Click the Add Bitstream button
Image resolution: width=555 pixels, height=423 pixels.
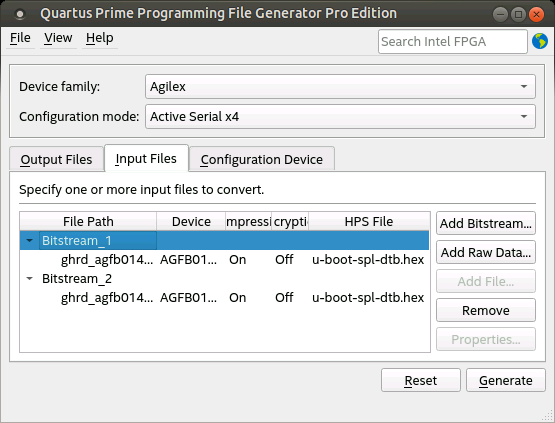pyautogui.click(x=486, y=223)
